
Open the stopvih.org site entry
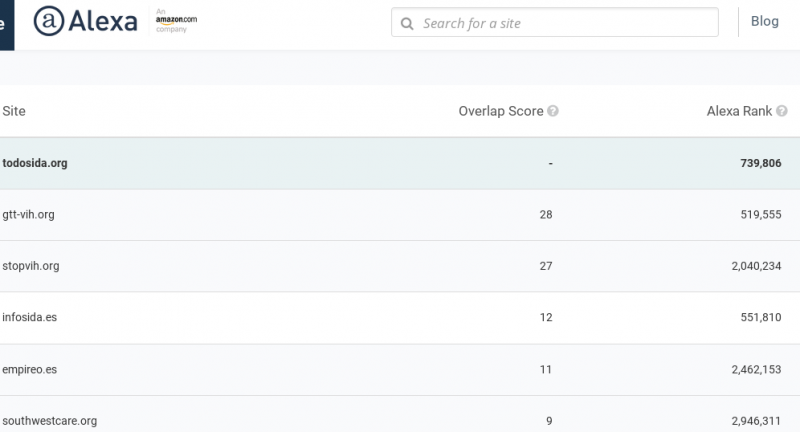click(x=31, y=266)
